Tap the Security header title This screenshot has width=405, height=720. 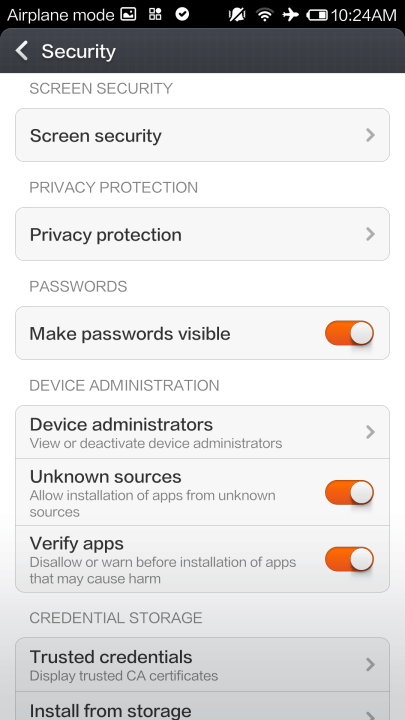tap(79, 51)
